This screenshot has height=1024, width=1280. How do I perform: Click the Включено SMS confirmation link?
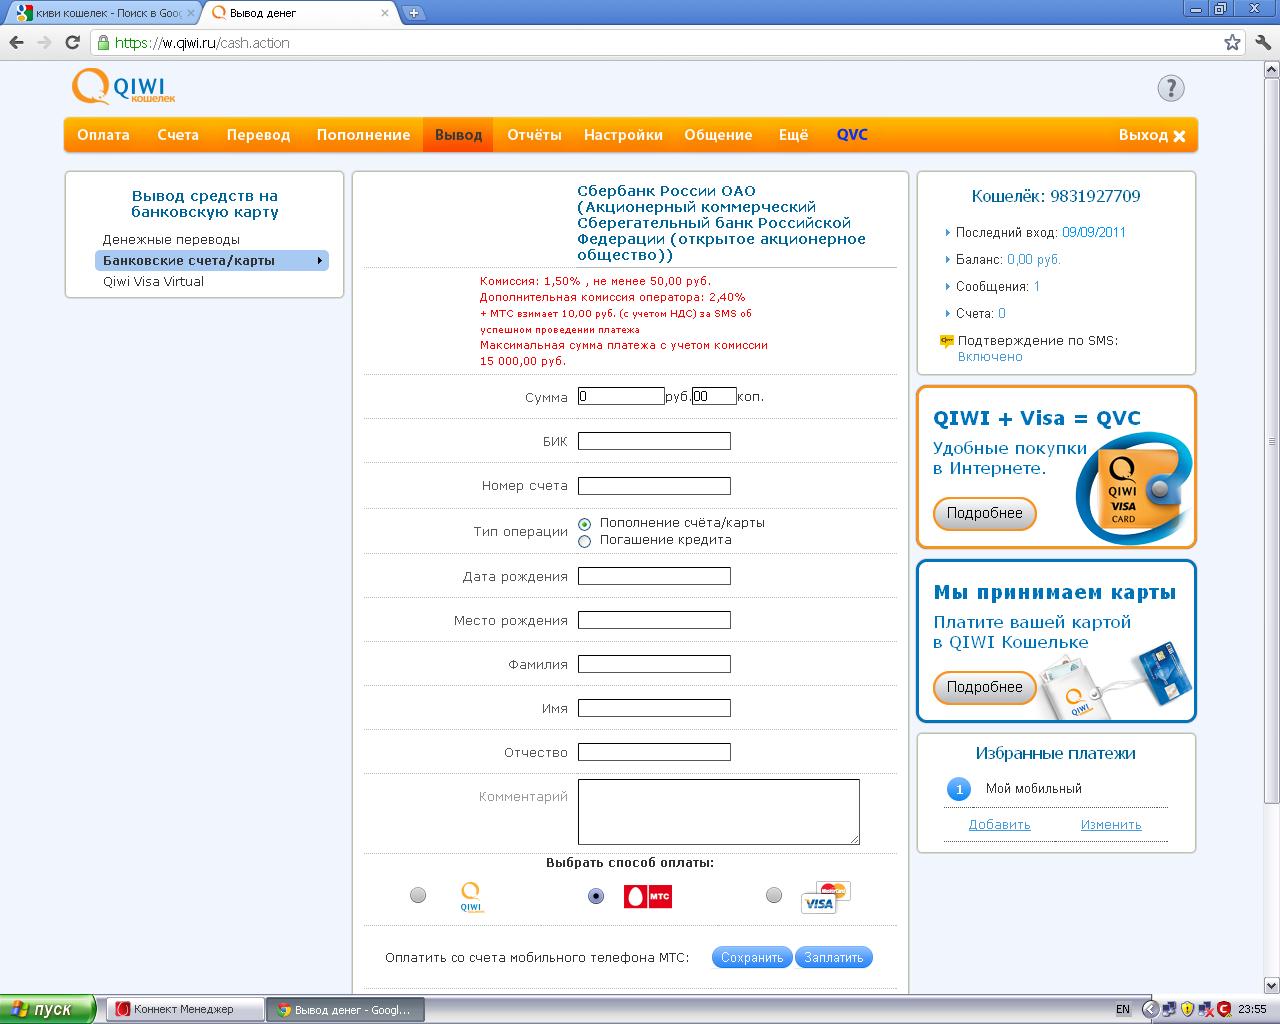point(990,357)
